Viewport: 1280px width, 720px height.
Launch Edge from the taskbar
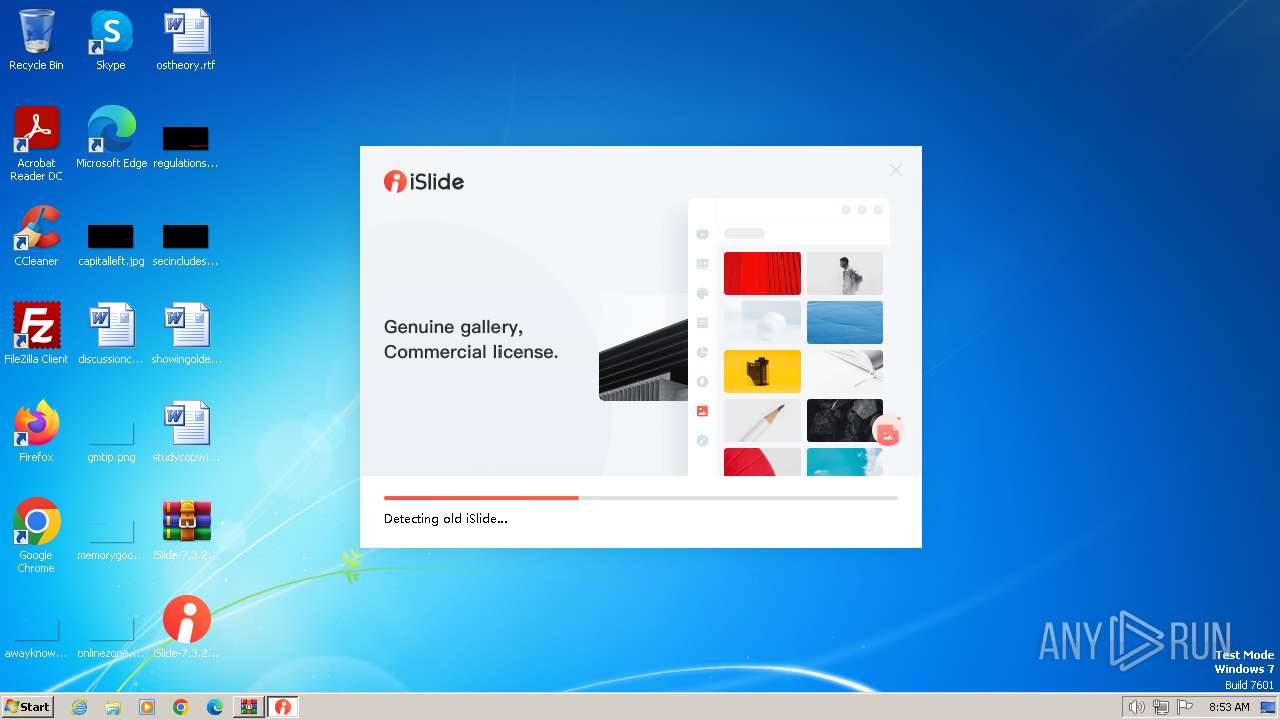click(x=215, y=707)
